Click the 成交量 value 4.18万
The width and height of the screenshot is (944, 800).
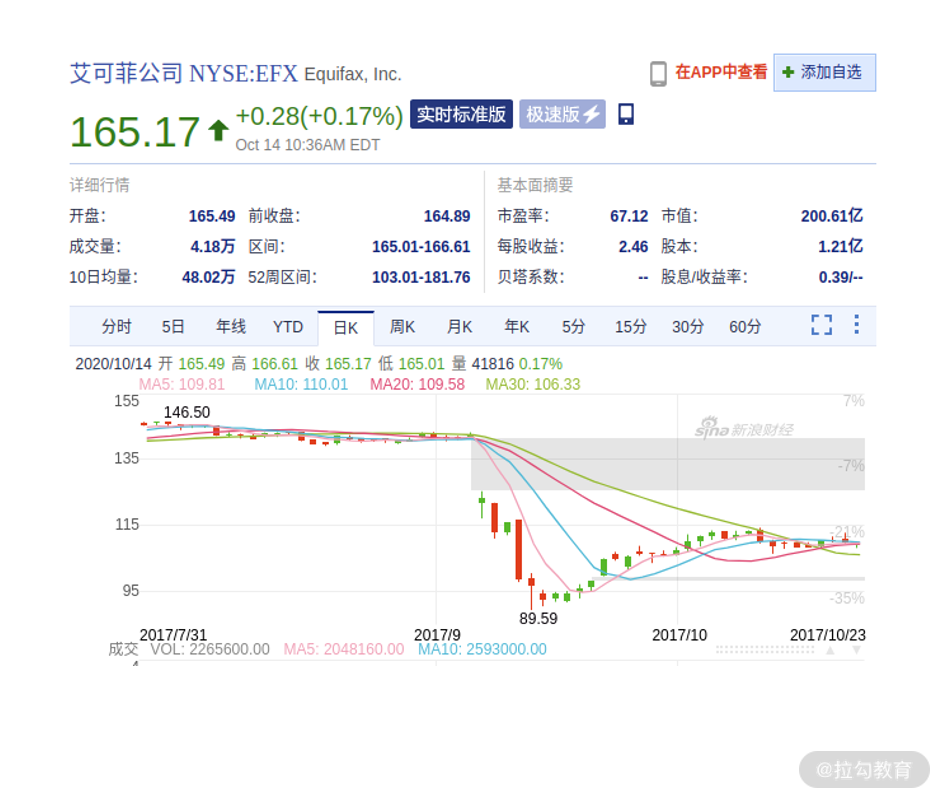213,247
